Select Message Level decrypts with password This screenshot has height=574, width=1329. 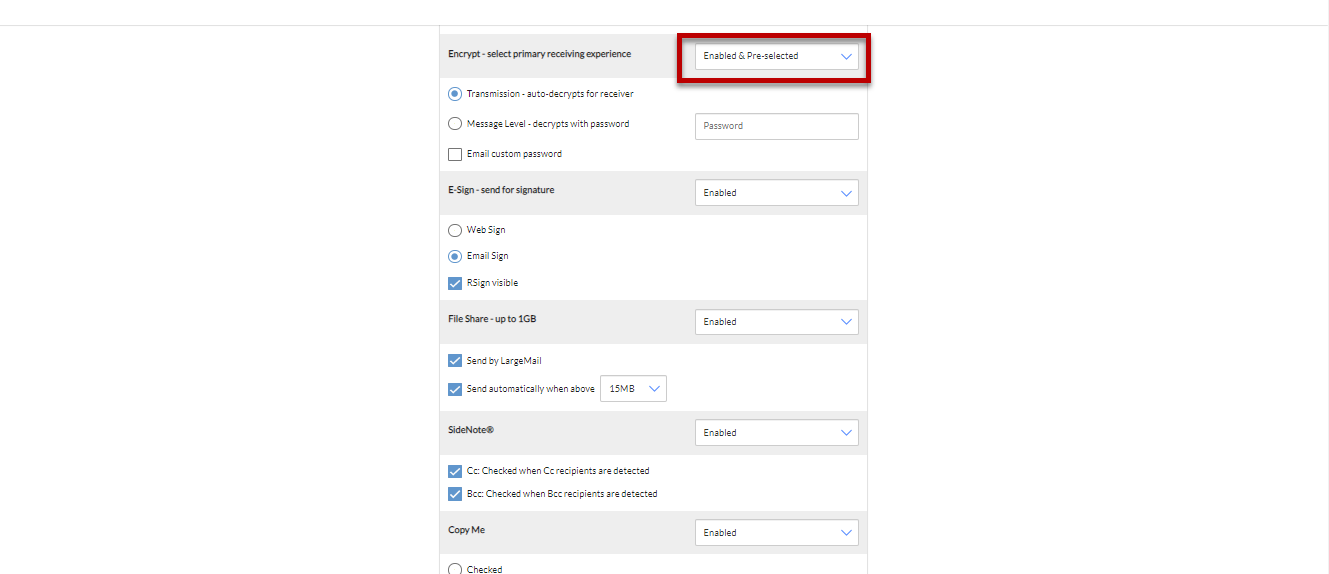(x=455, y=124)
